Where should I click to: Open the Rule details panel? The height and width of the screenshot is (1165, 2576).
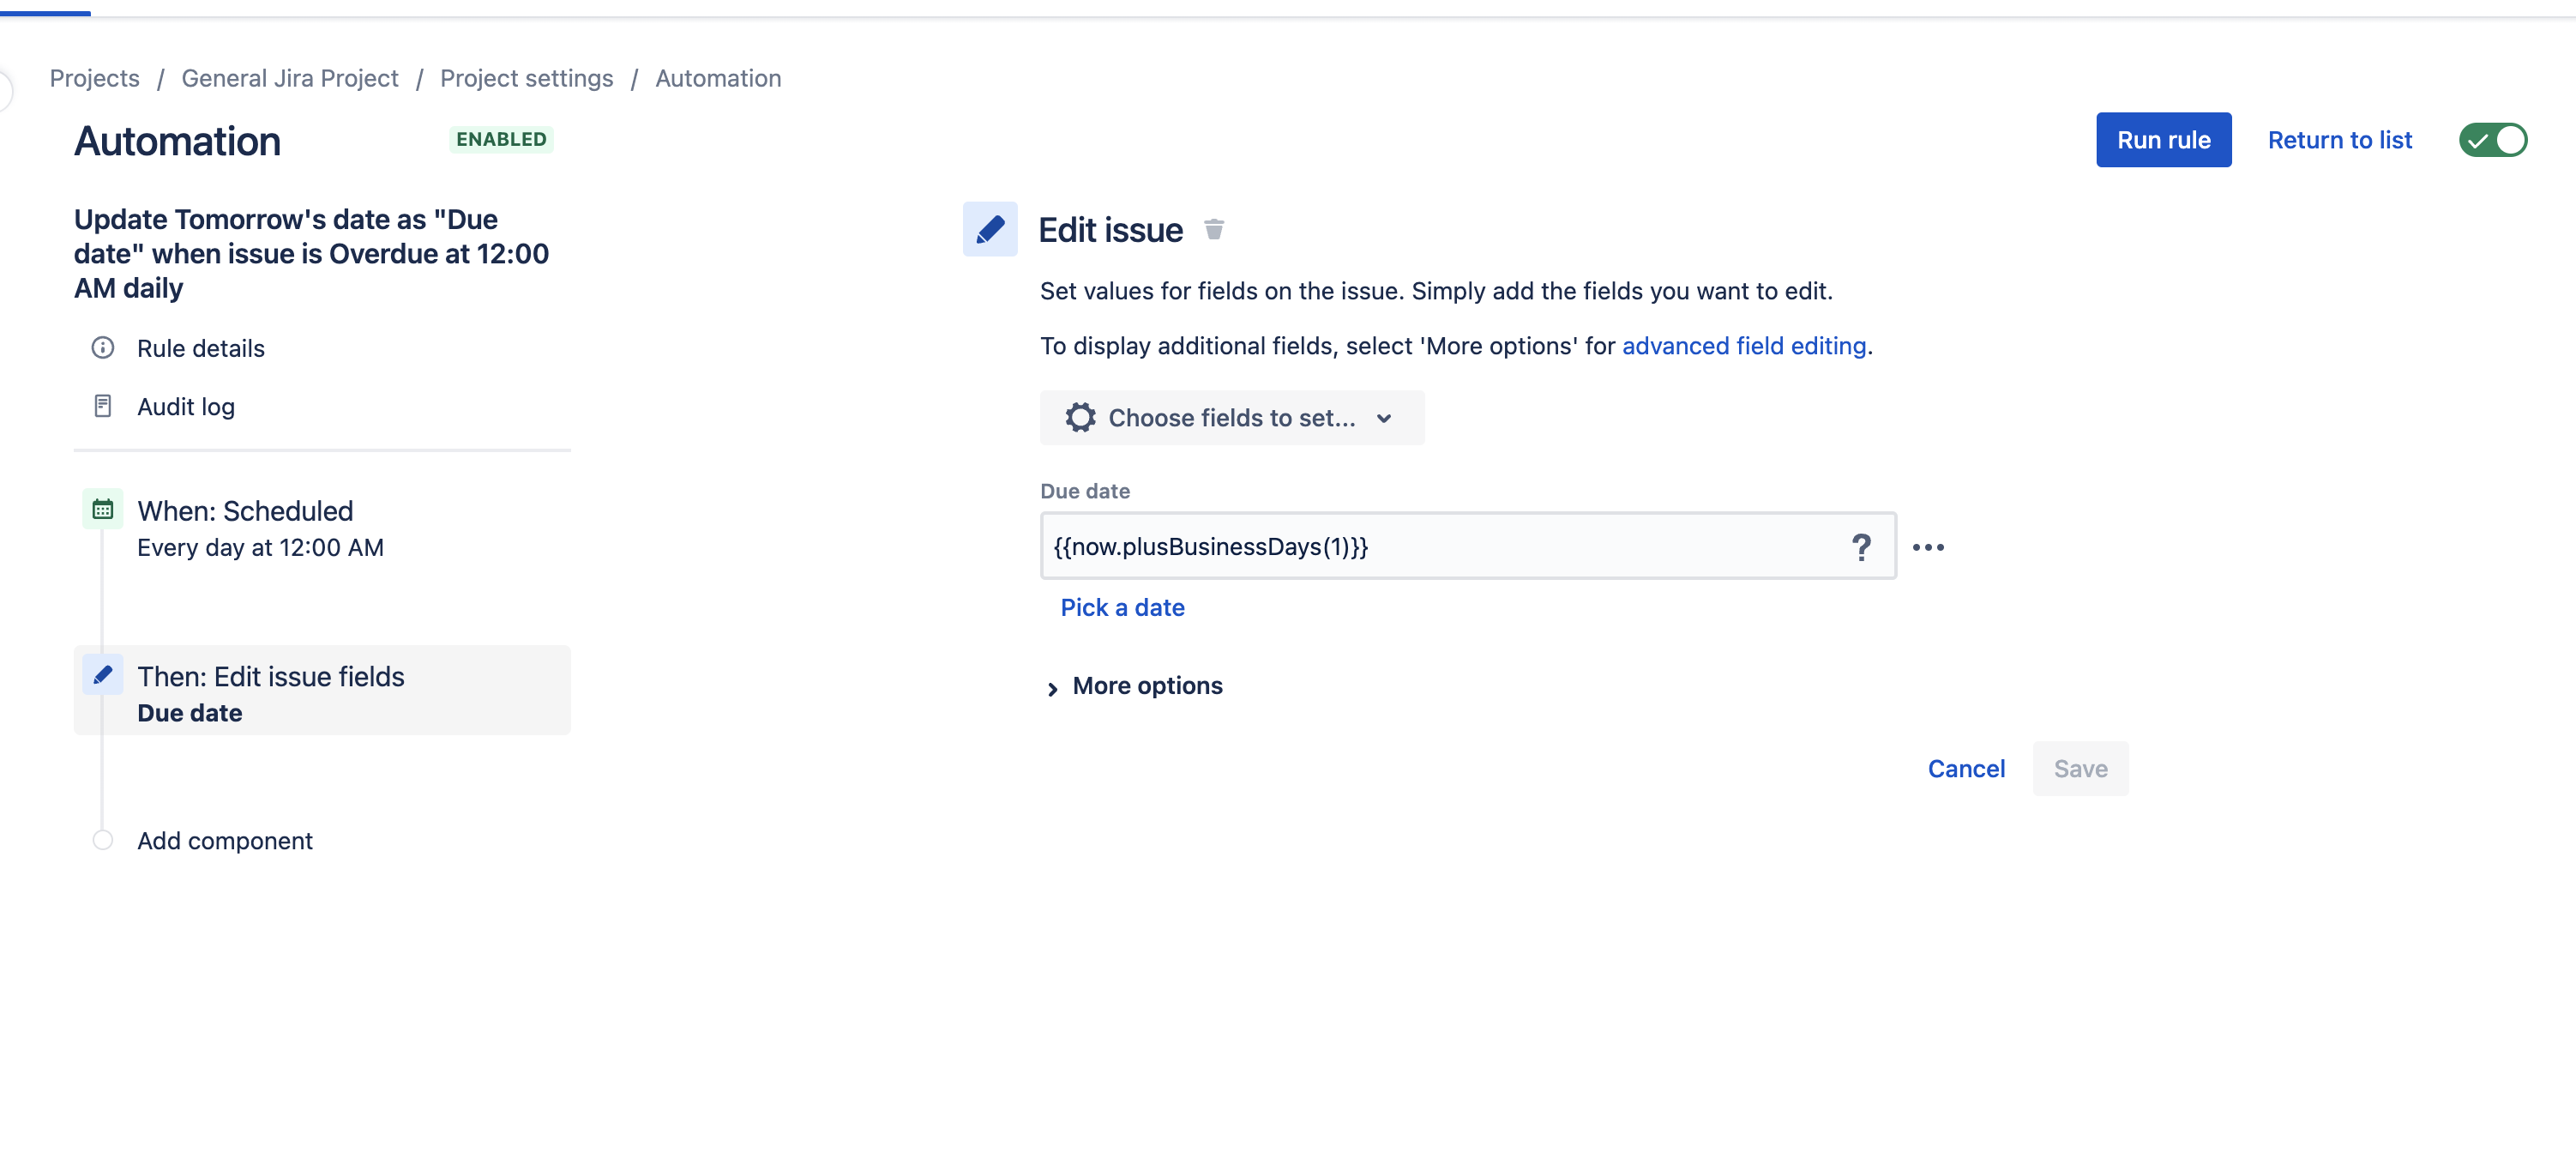pyautogui.click(x=200, y=348)
